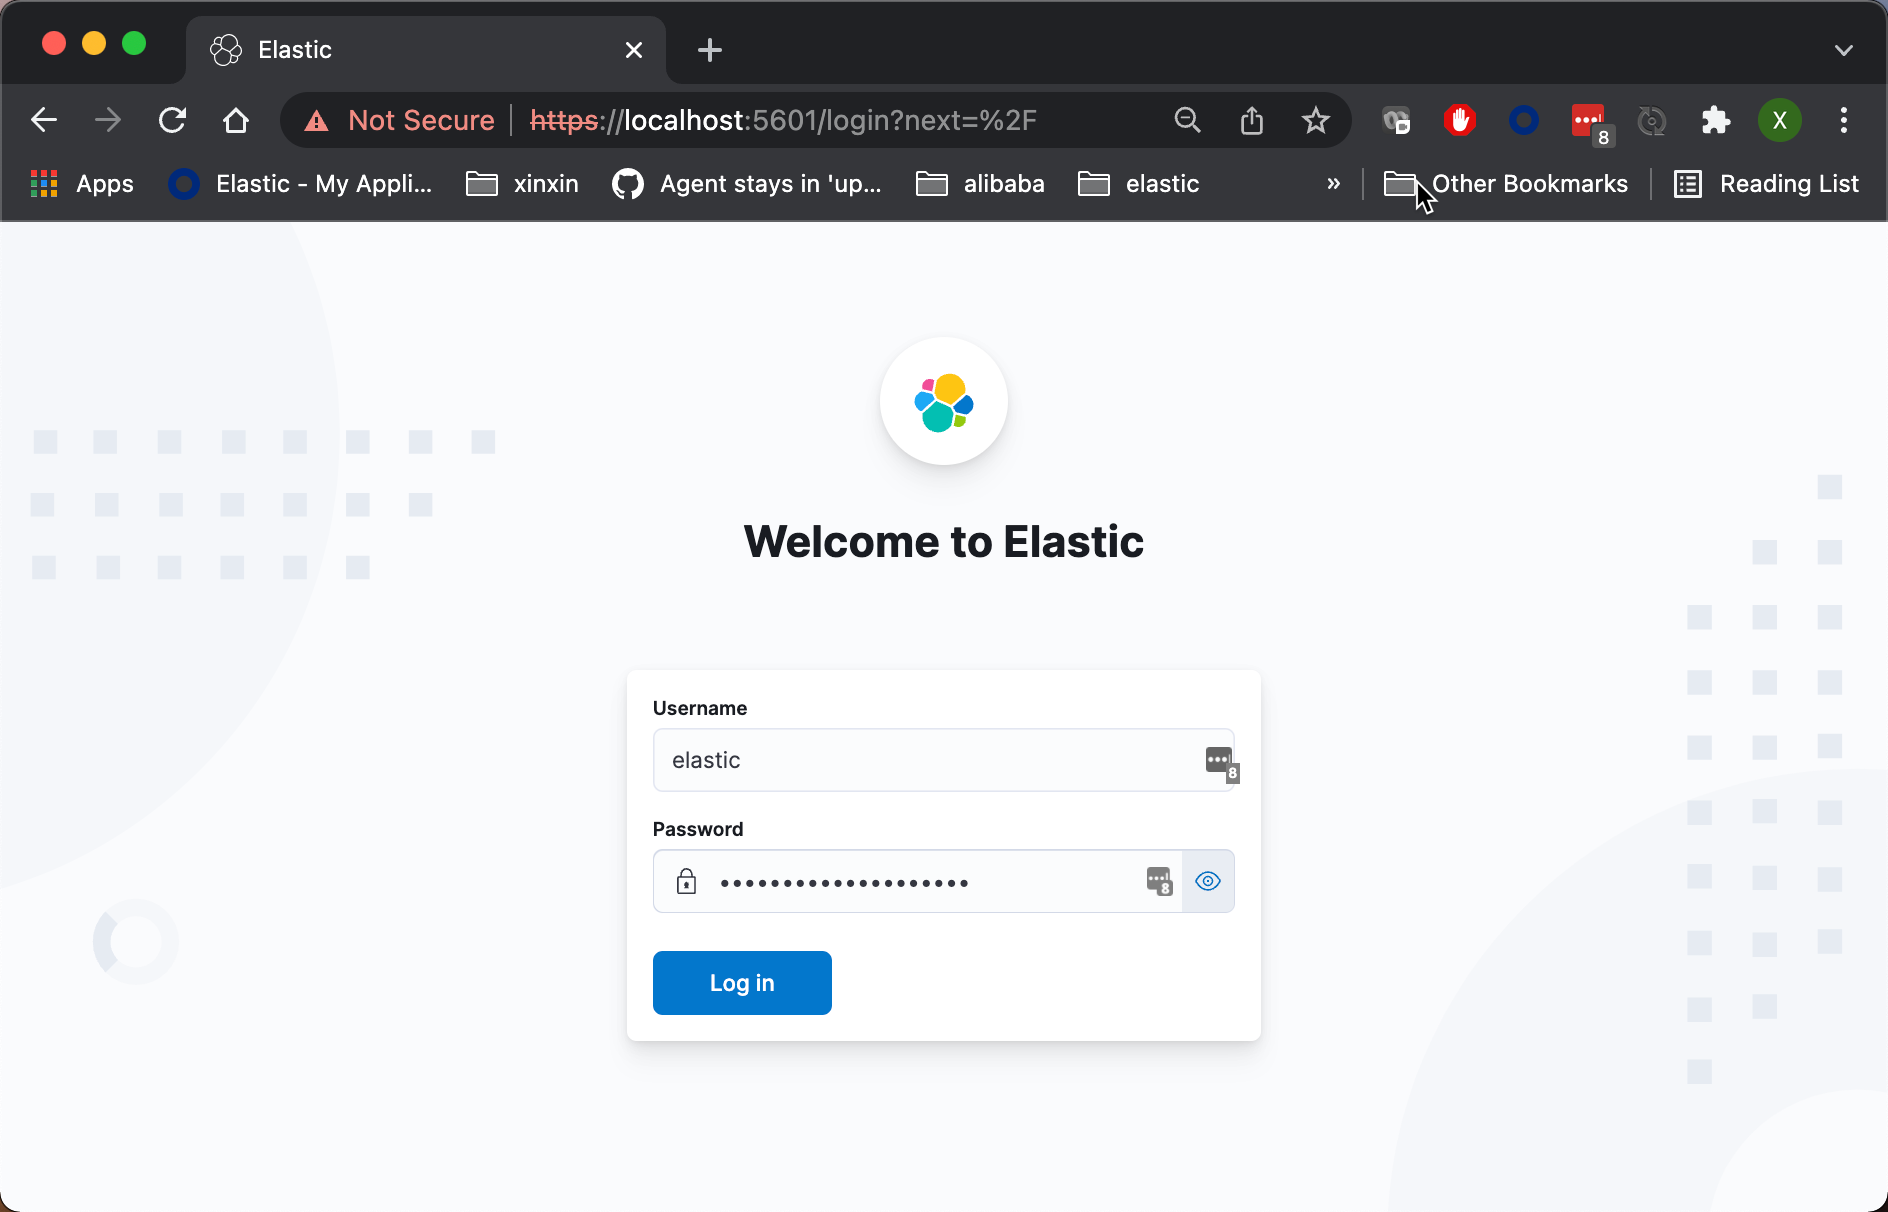Open the red password manager extension icon

pyautogui.click(x=1590, y=122)
